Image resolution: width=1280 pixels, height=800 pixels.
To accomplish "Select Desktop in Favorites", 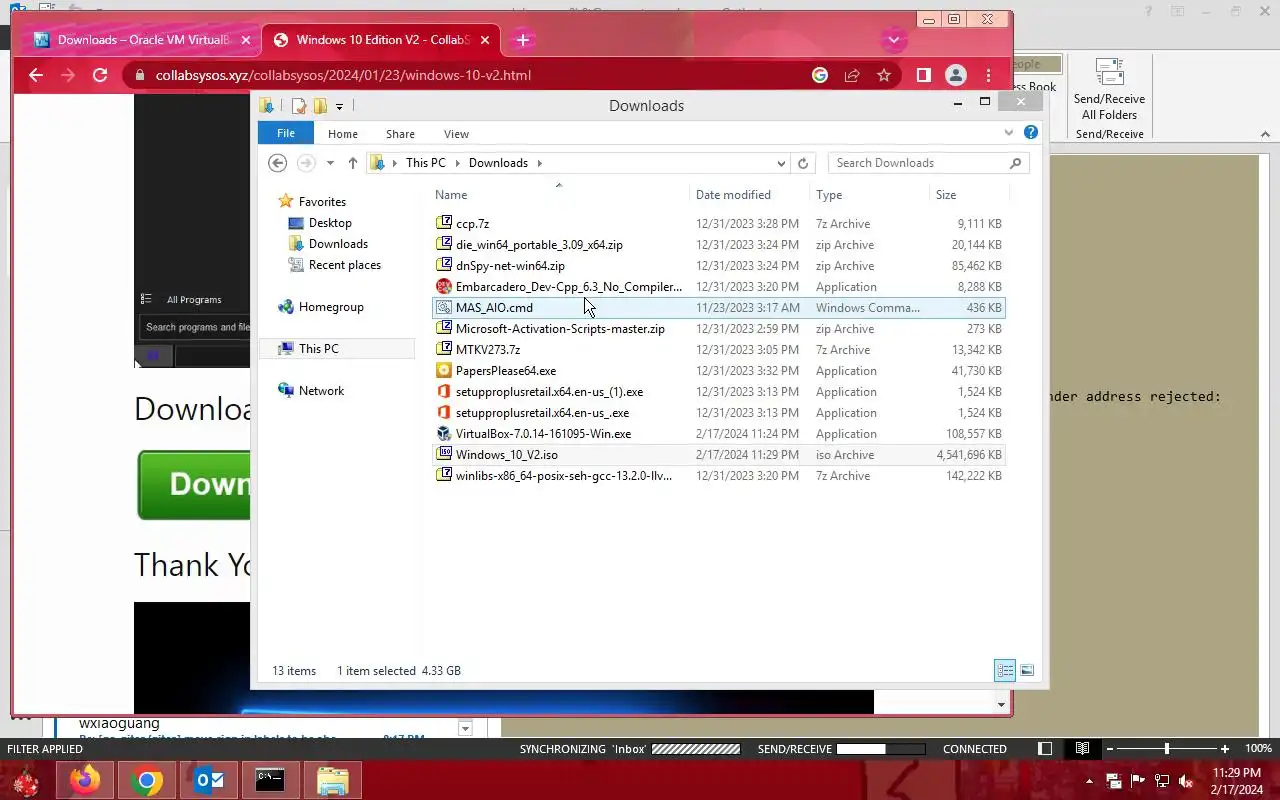I will point(330,223).
